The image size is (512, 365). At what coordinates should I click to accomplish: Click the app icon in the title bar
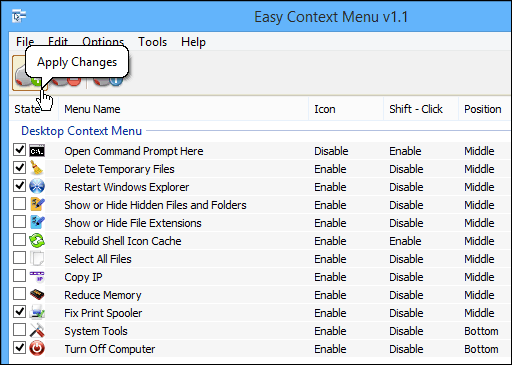(19, 16)
